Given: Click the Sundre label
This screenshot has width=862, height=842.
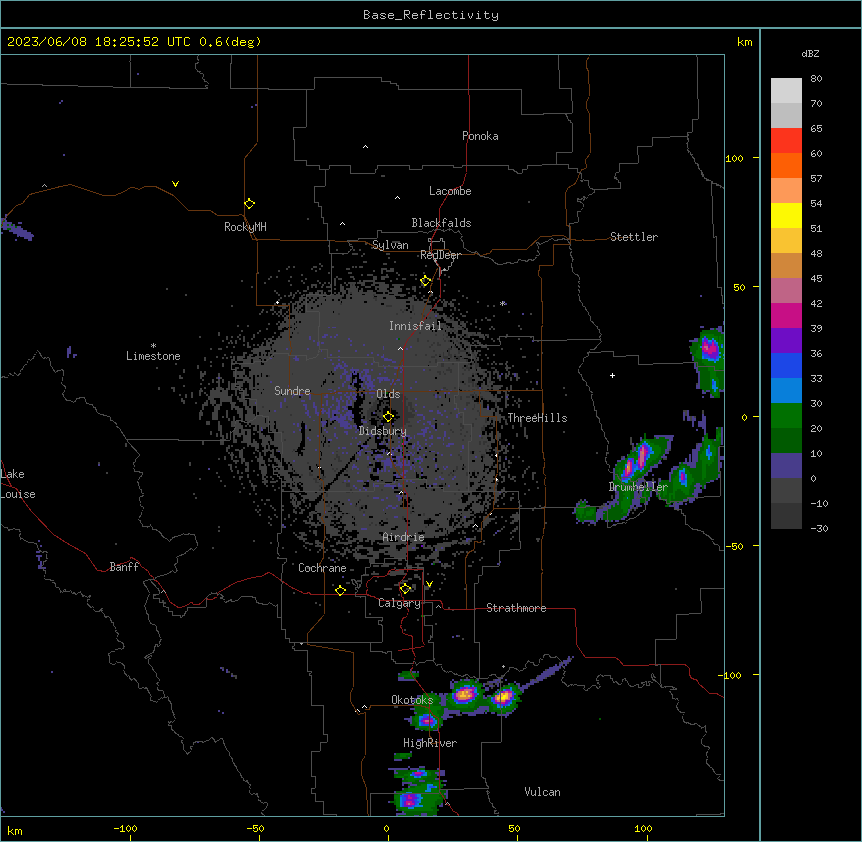Looking at the screenshot, I should (292, 391).
